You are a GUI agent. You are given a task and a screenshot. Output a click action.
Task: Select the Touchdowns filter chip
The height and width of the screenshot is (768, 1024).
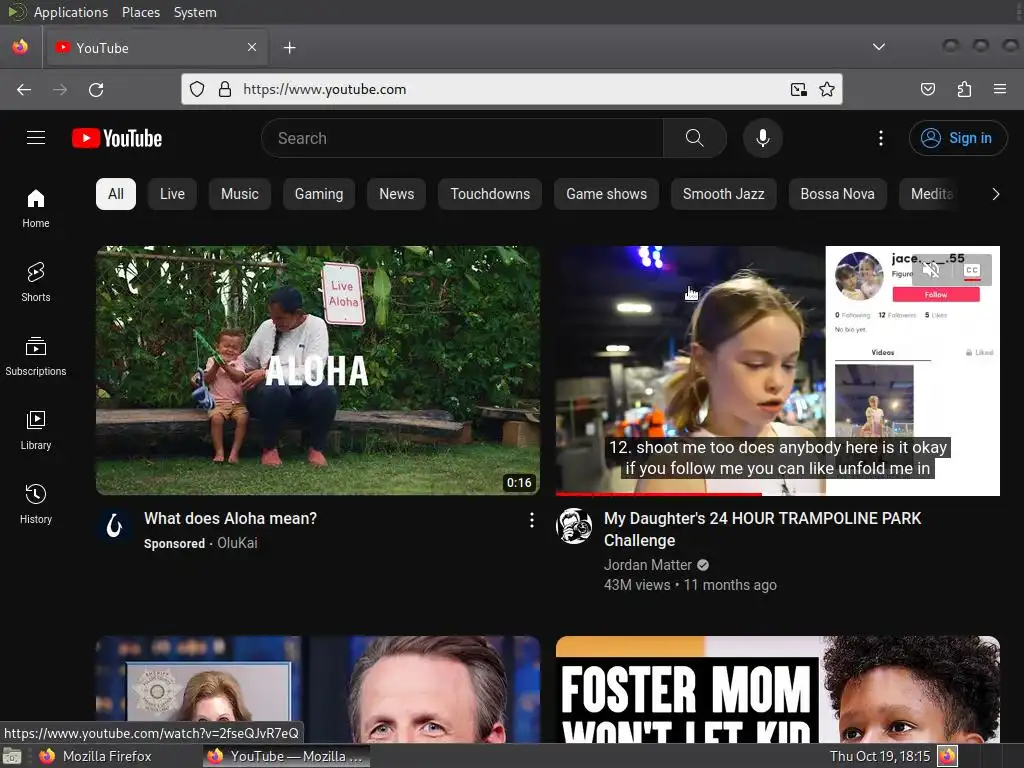point(490,194)
